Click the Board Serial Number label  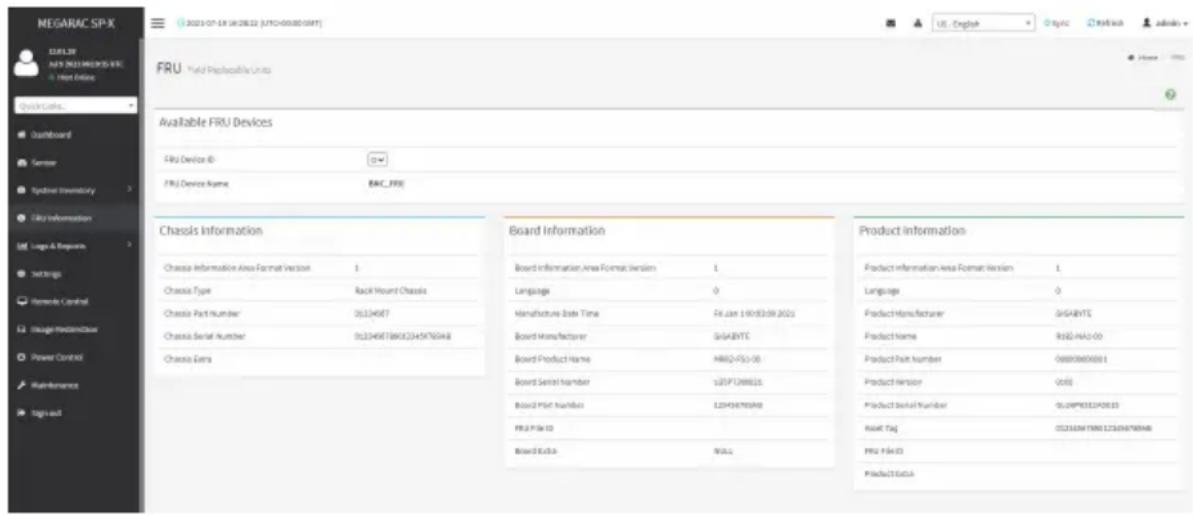(x=552, y=382)
